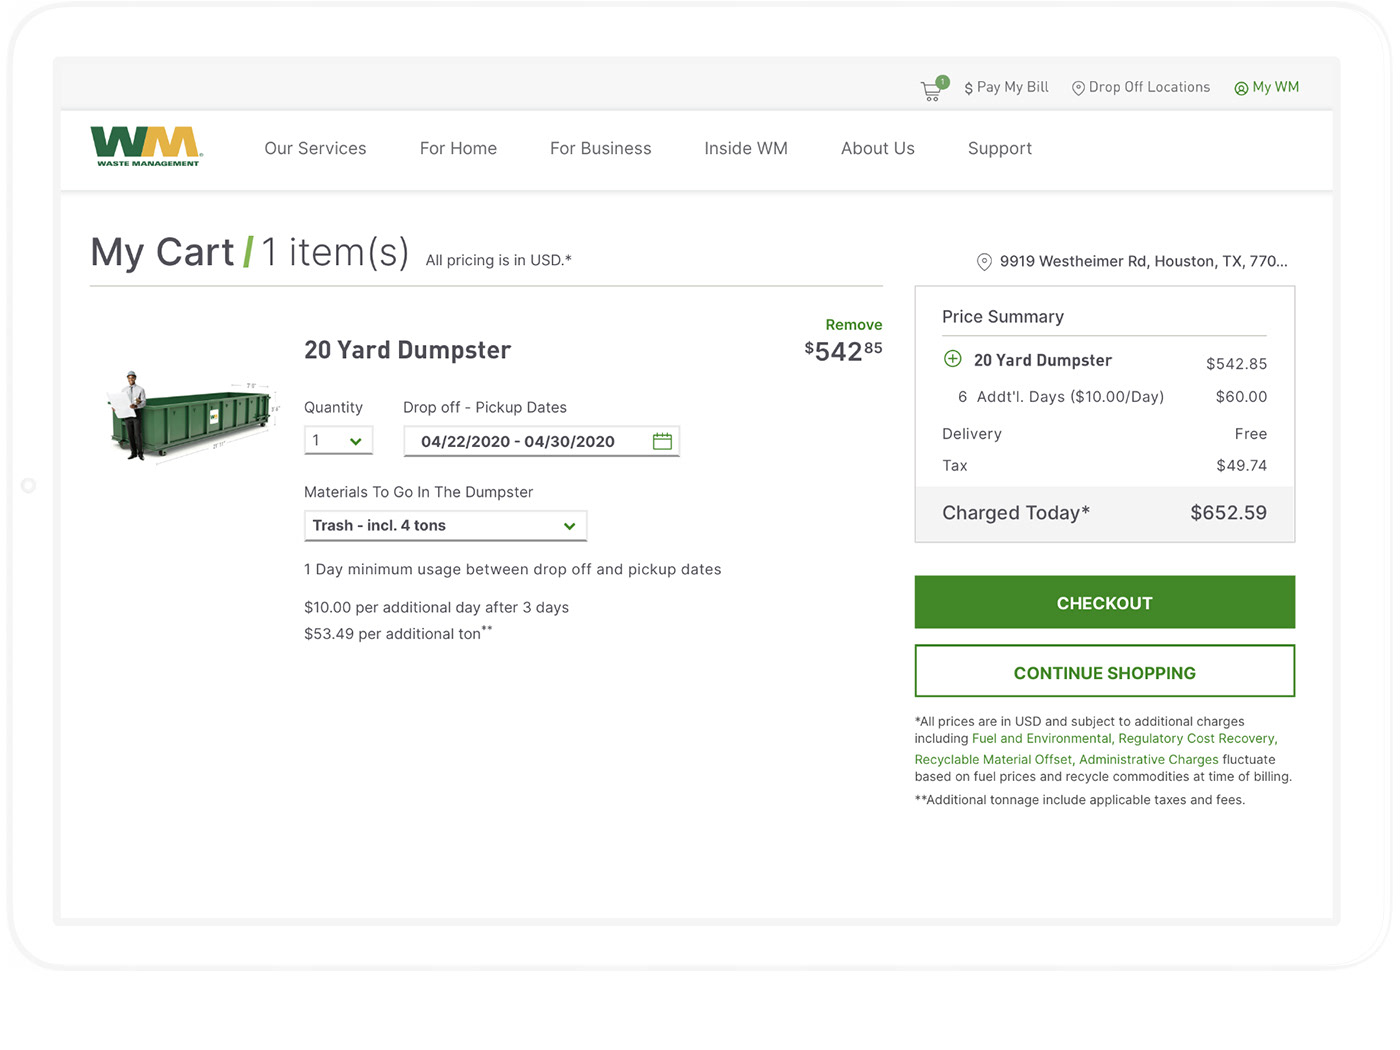Open Fuel and Environmental charges link

1041,739
